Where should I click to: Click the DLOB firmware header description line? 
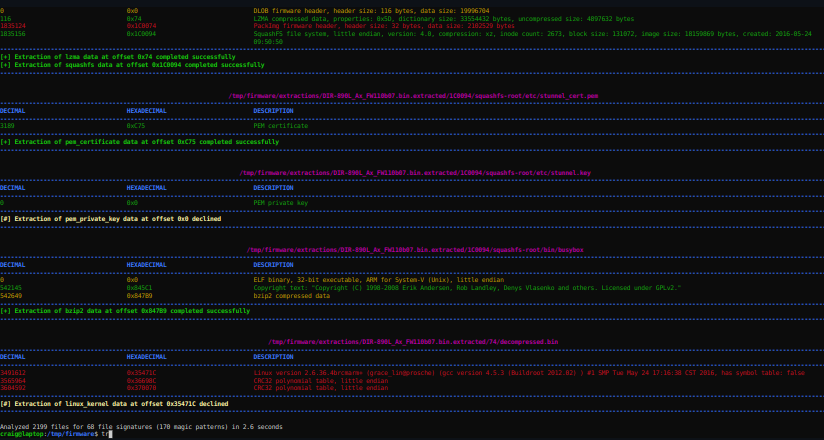372,11
